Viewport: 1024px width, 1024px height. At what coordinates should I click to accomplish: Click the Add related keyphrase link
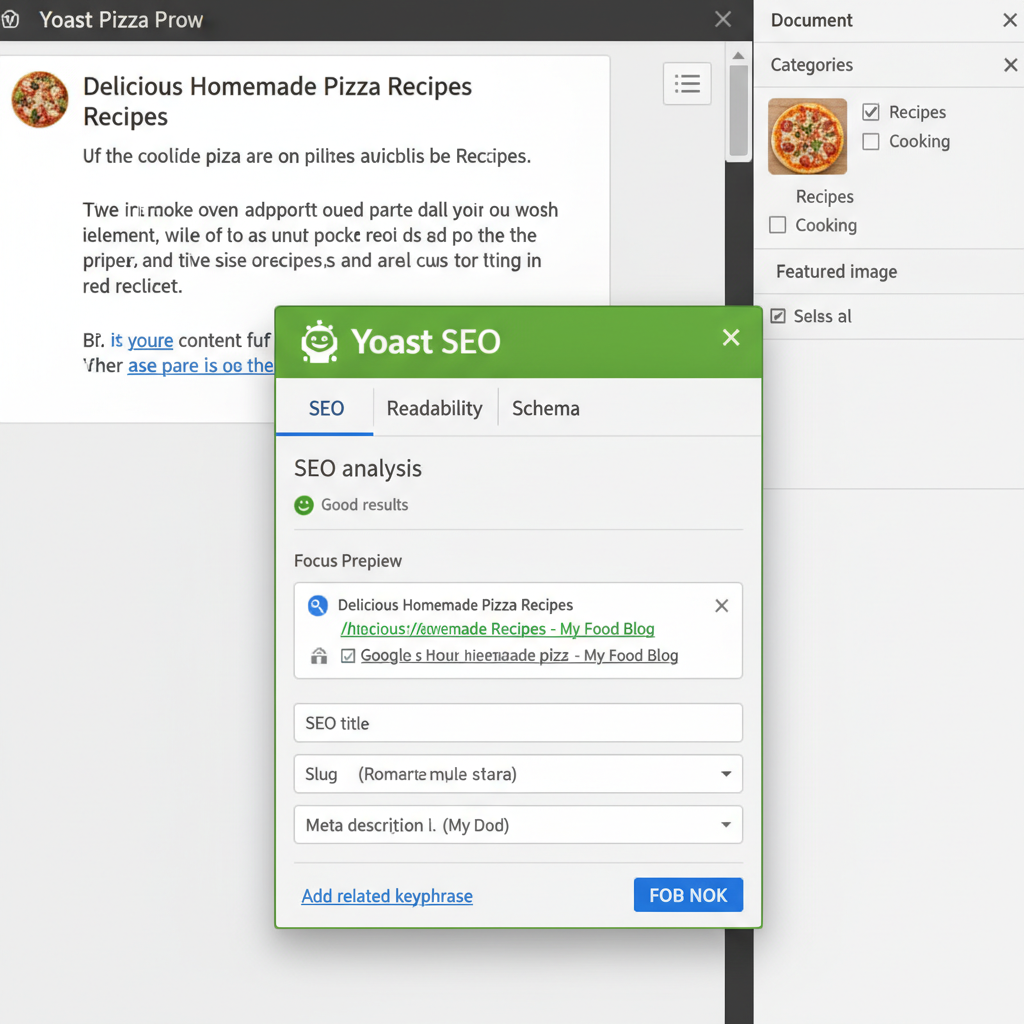click(386, 895)
